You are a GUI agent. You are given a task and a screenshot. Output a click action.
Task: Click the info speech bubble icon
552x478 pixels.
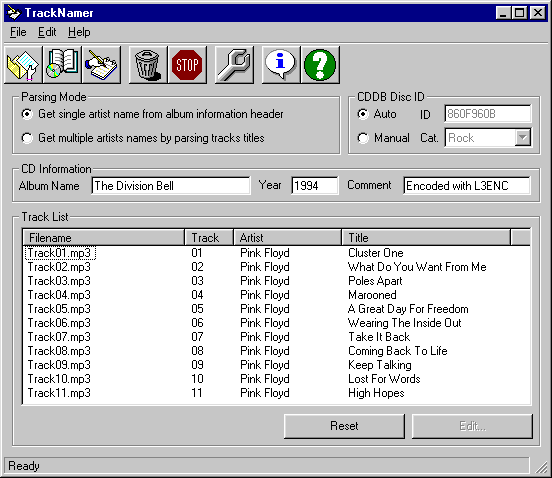point(281,65)
